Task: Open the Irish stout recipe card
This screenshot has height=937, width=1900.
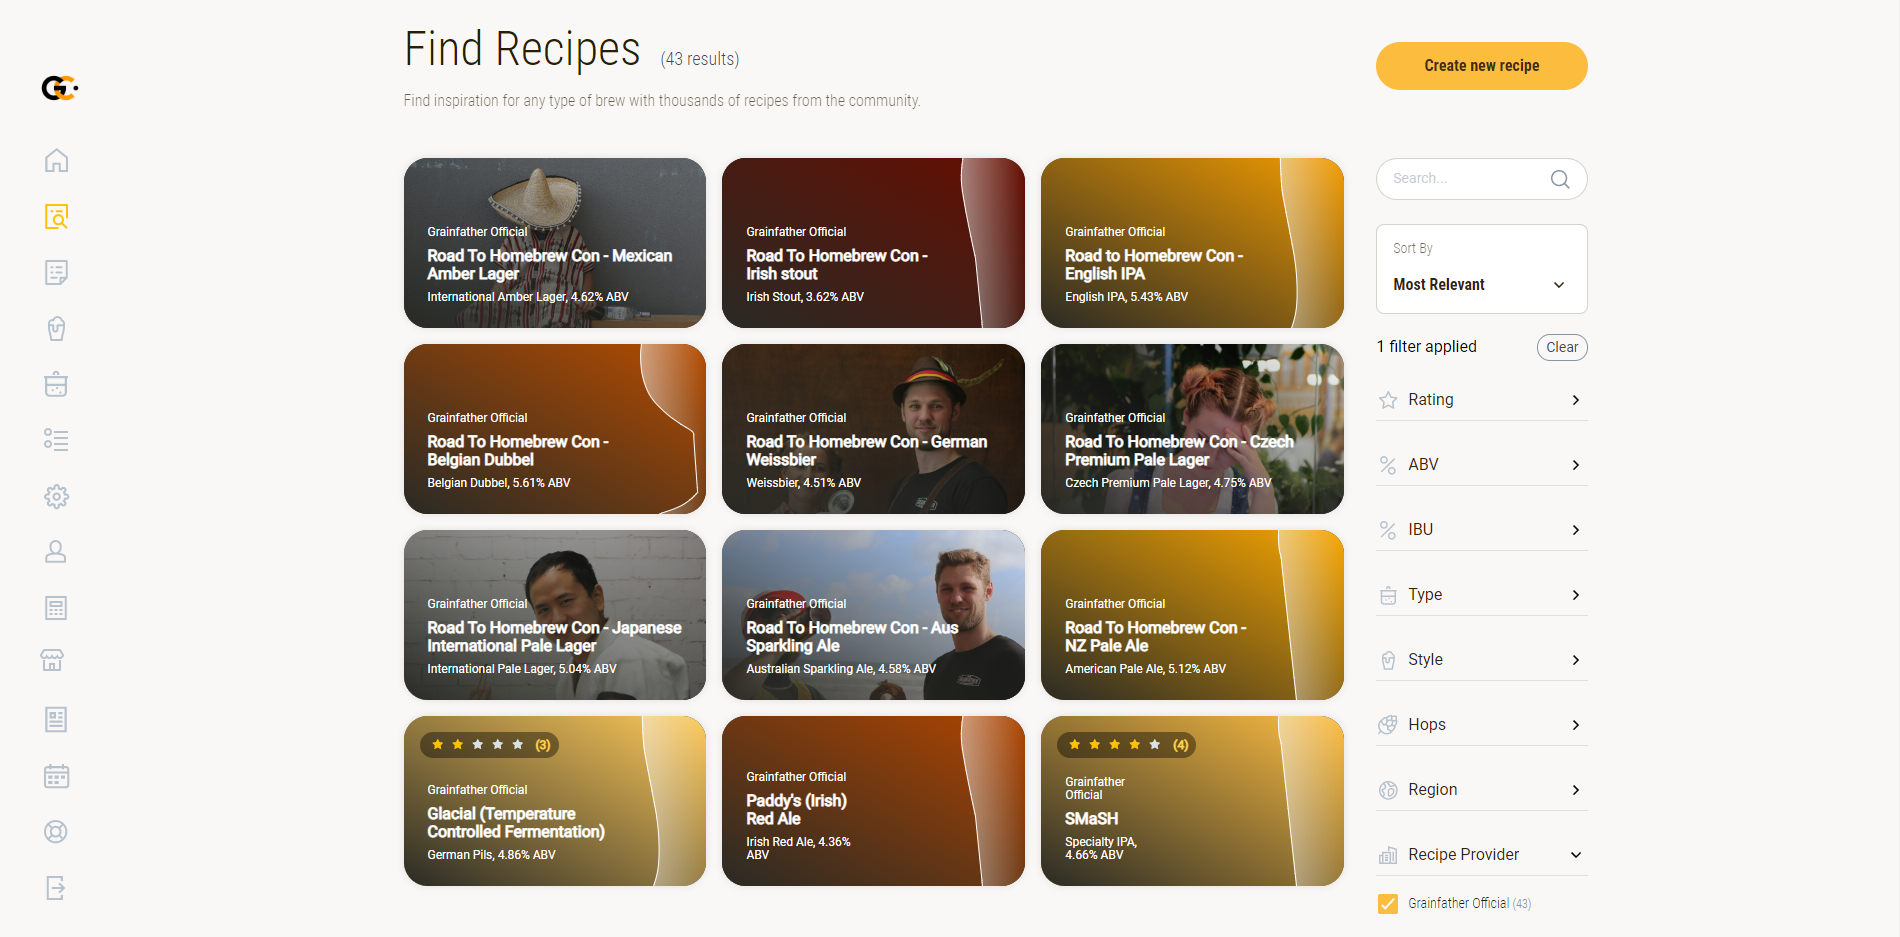Action: point(873,243)
